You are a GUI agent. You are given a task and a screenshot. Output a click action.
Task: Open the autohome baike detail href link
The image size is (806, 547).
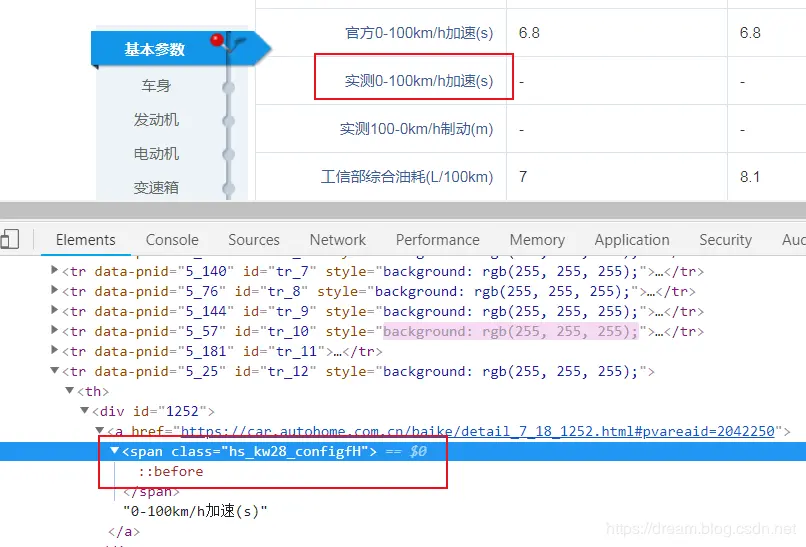(478, 431)
